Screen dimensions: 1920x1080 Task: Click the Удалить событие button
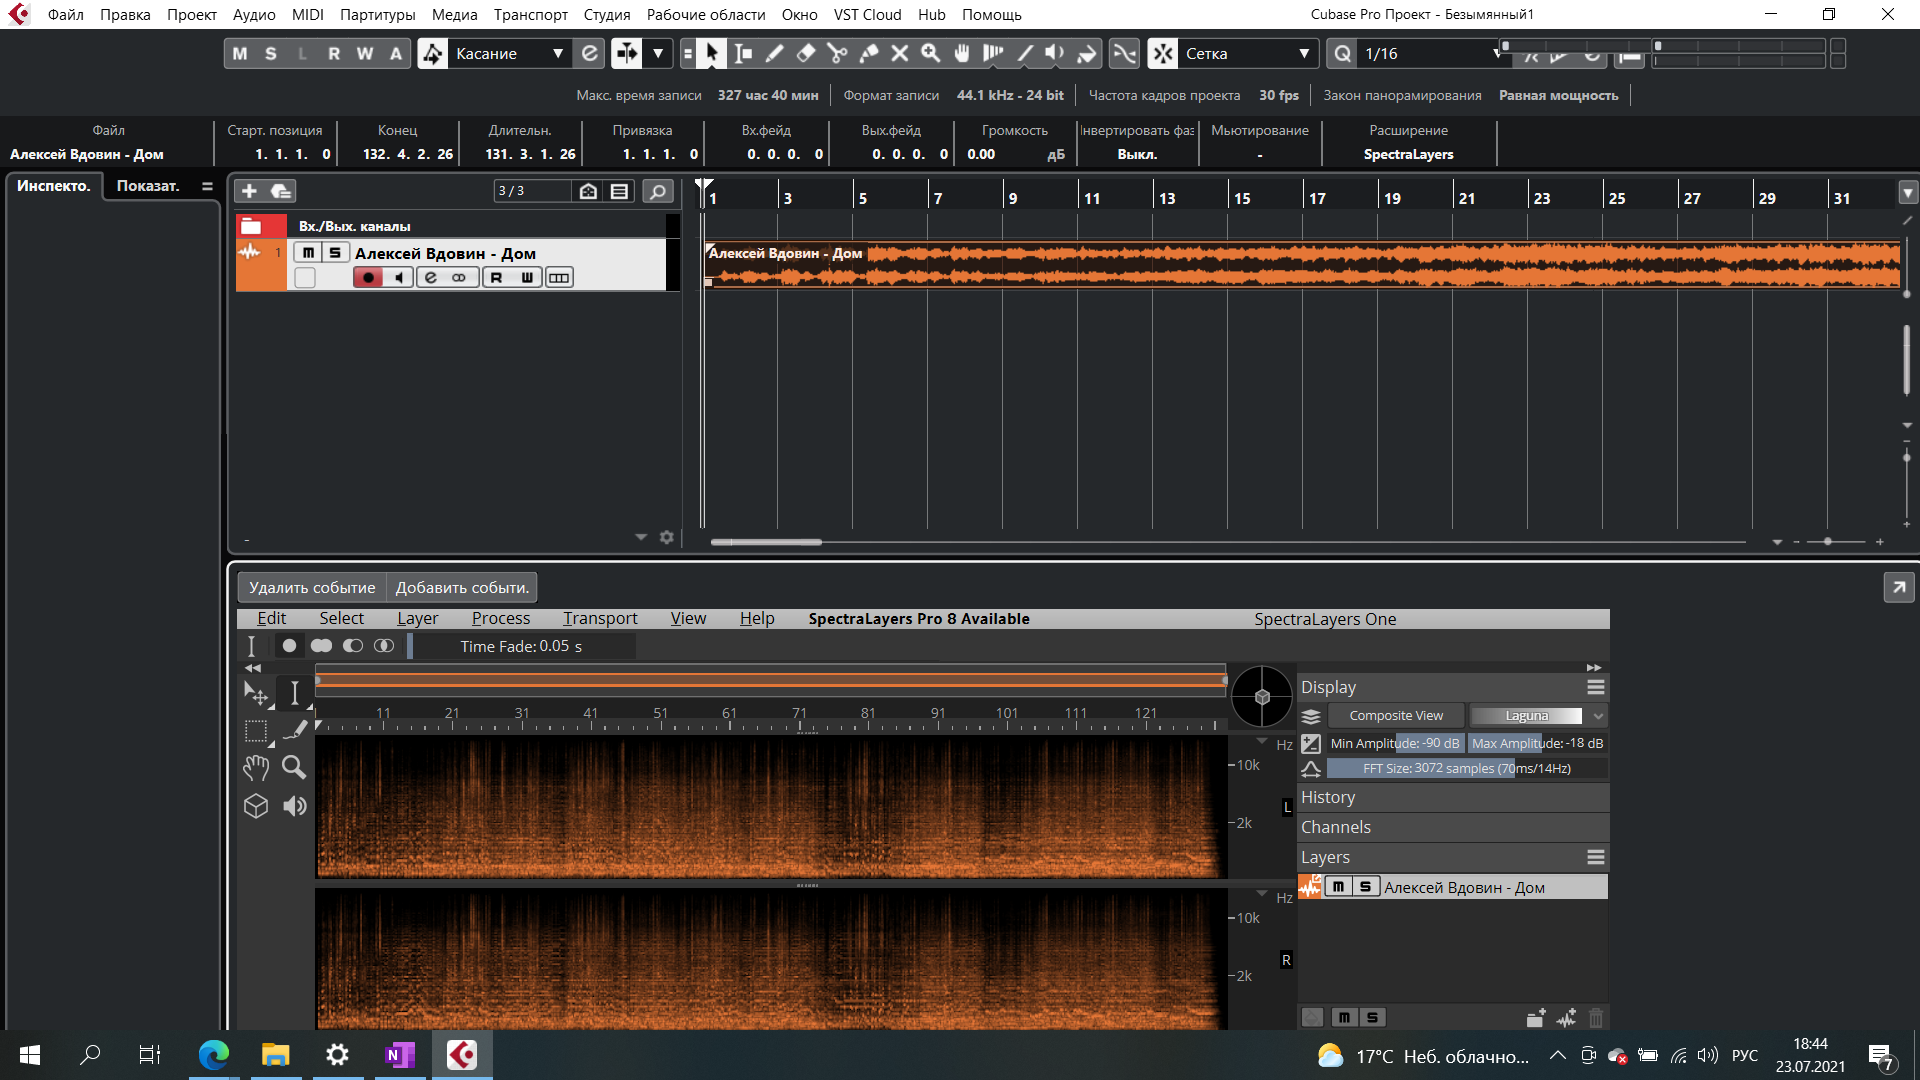click(x=312, y=588)
